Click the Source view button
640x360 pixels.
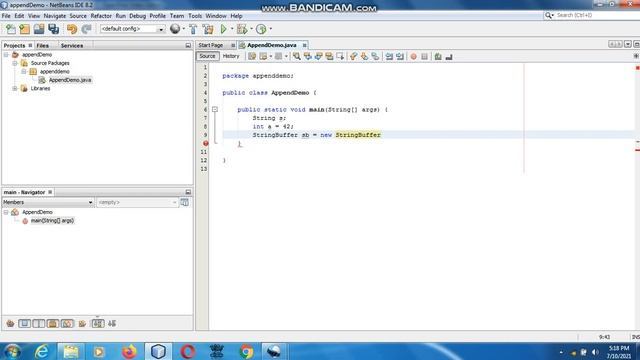point(207,56)
